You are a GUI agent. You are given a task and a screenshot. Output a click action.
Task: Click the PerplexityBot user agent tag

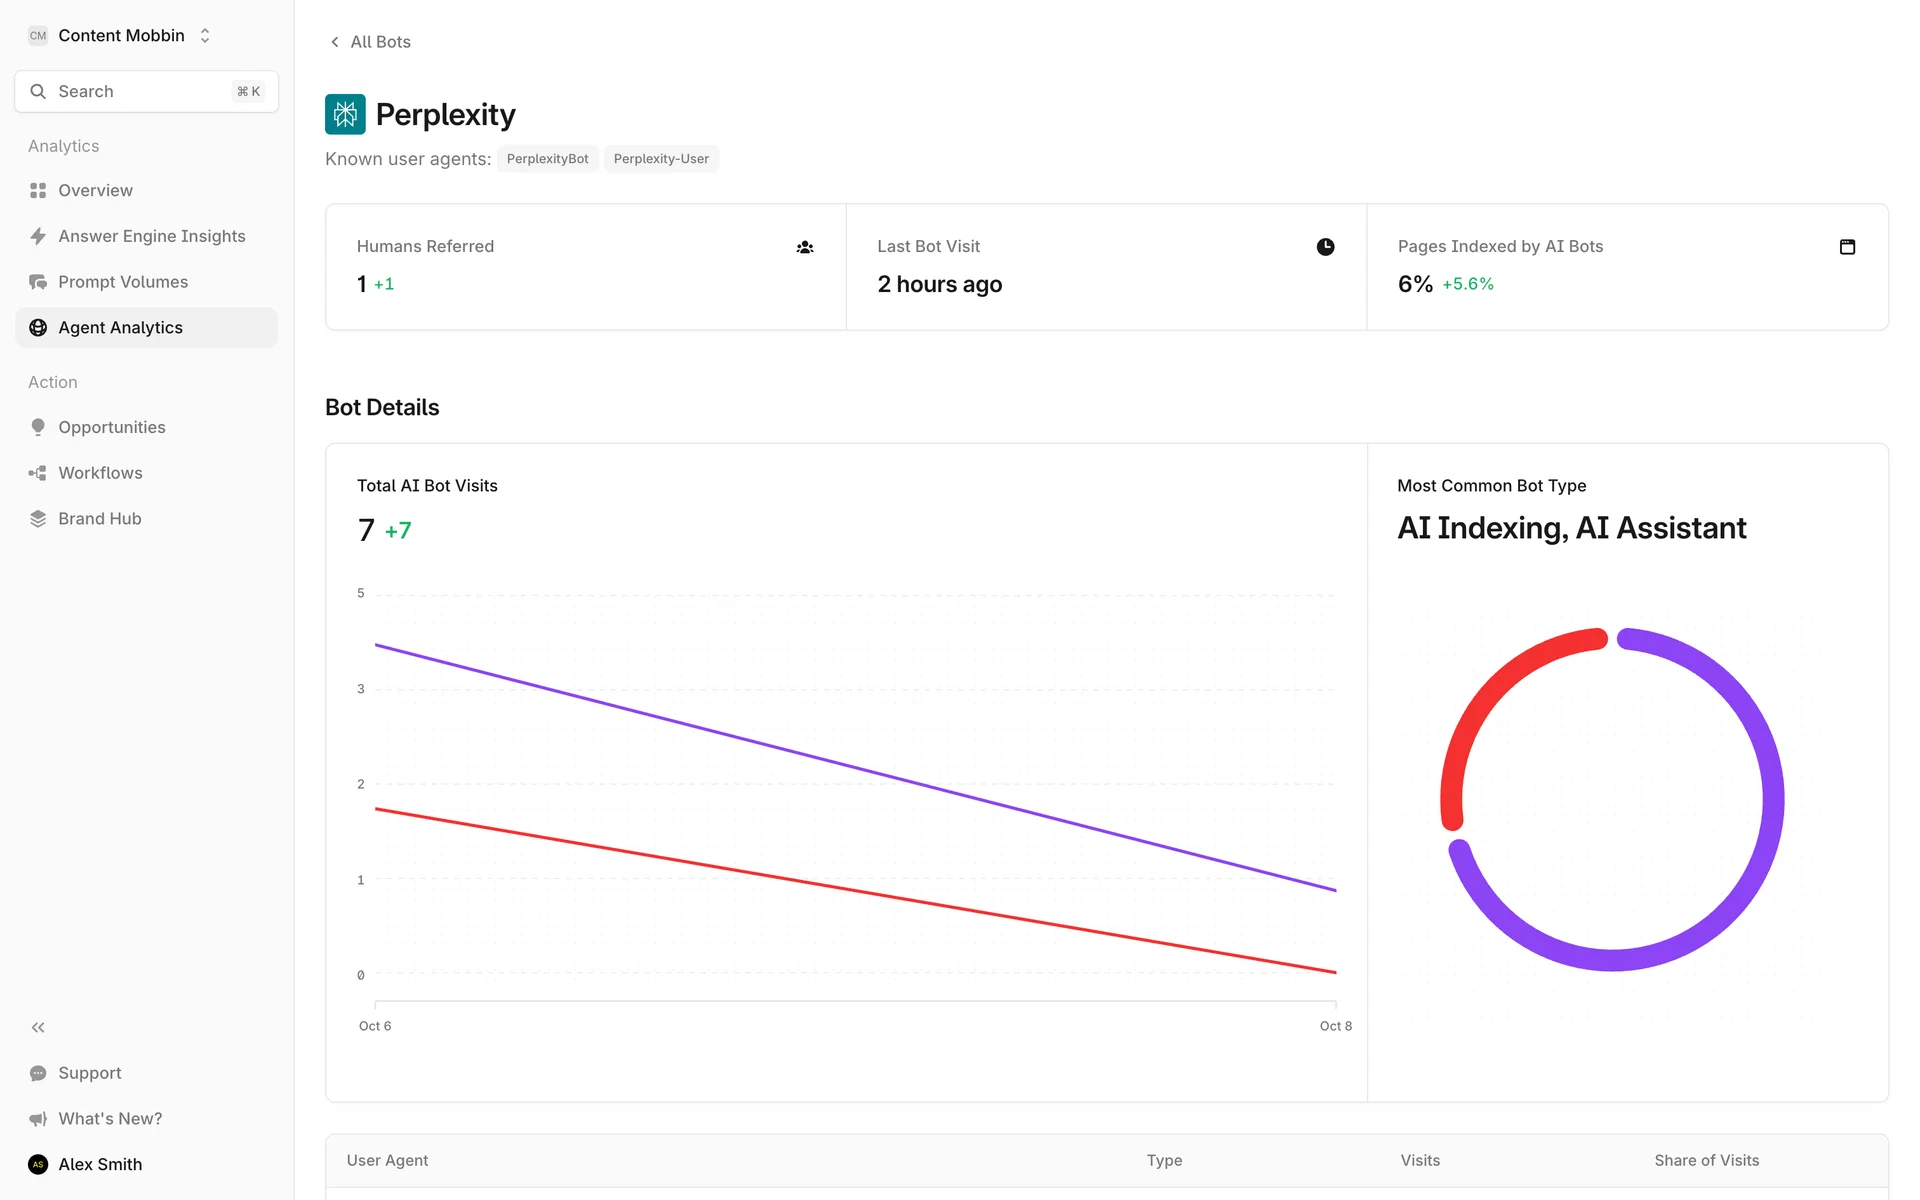pyautogui.click(x=547, y=159)
